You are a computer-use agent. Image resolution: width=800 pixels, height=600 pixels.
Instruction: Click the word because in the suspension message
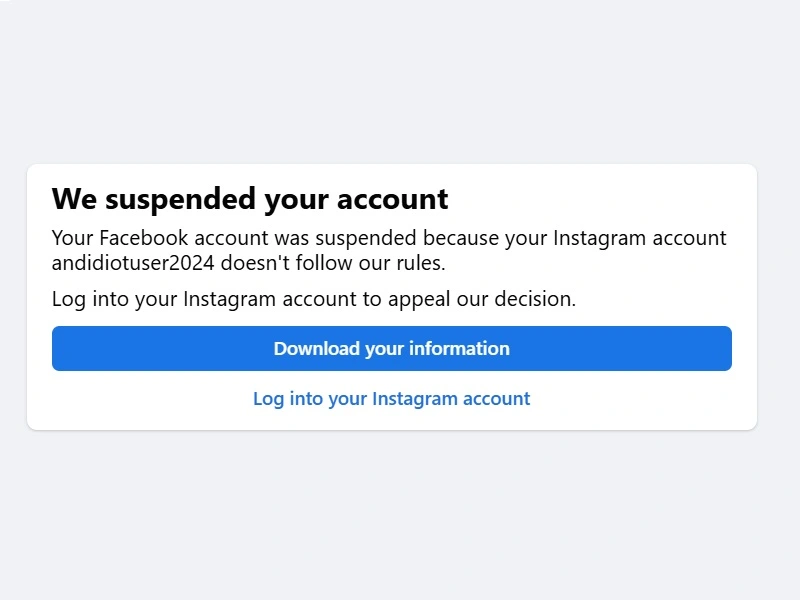(461, 238)
